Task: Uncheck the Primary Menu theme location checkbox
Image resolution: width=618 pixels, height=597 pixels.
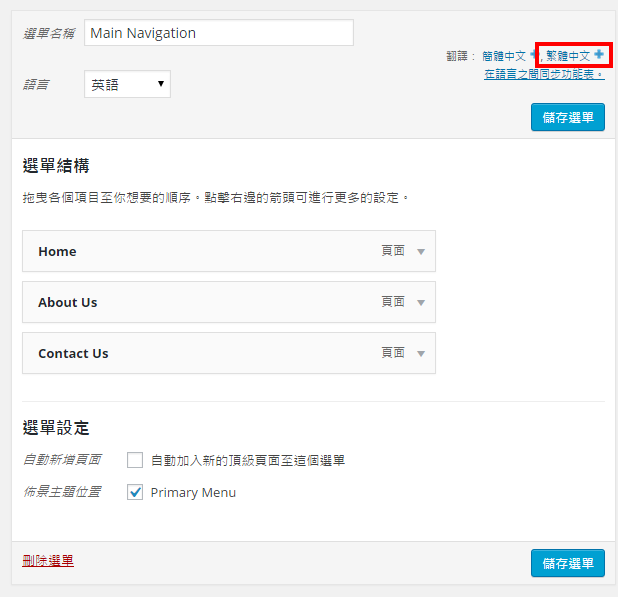Action: pos(135,492)
